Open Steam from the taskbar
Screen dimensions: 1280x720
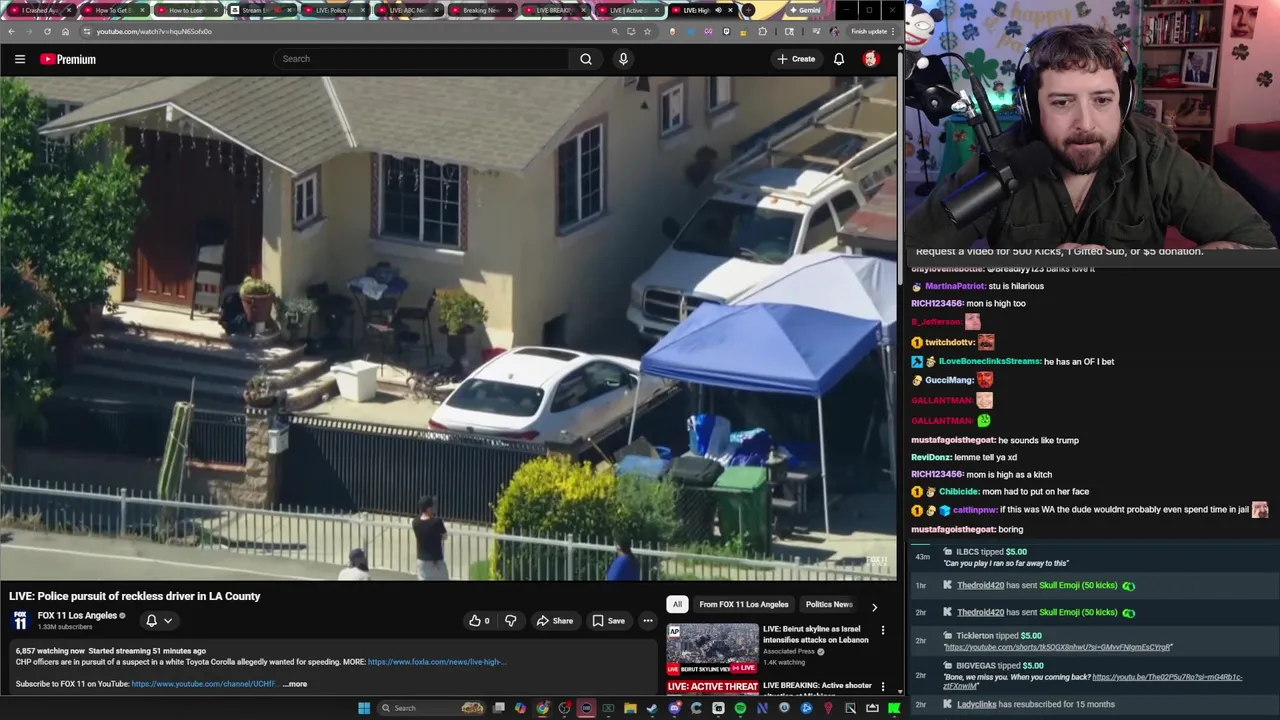click(x=652, y=708)
